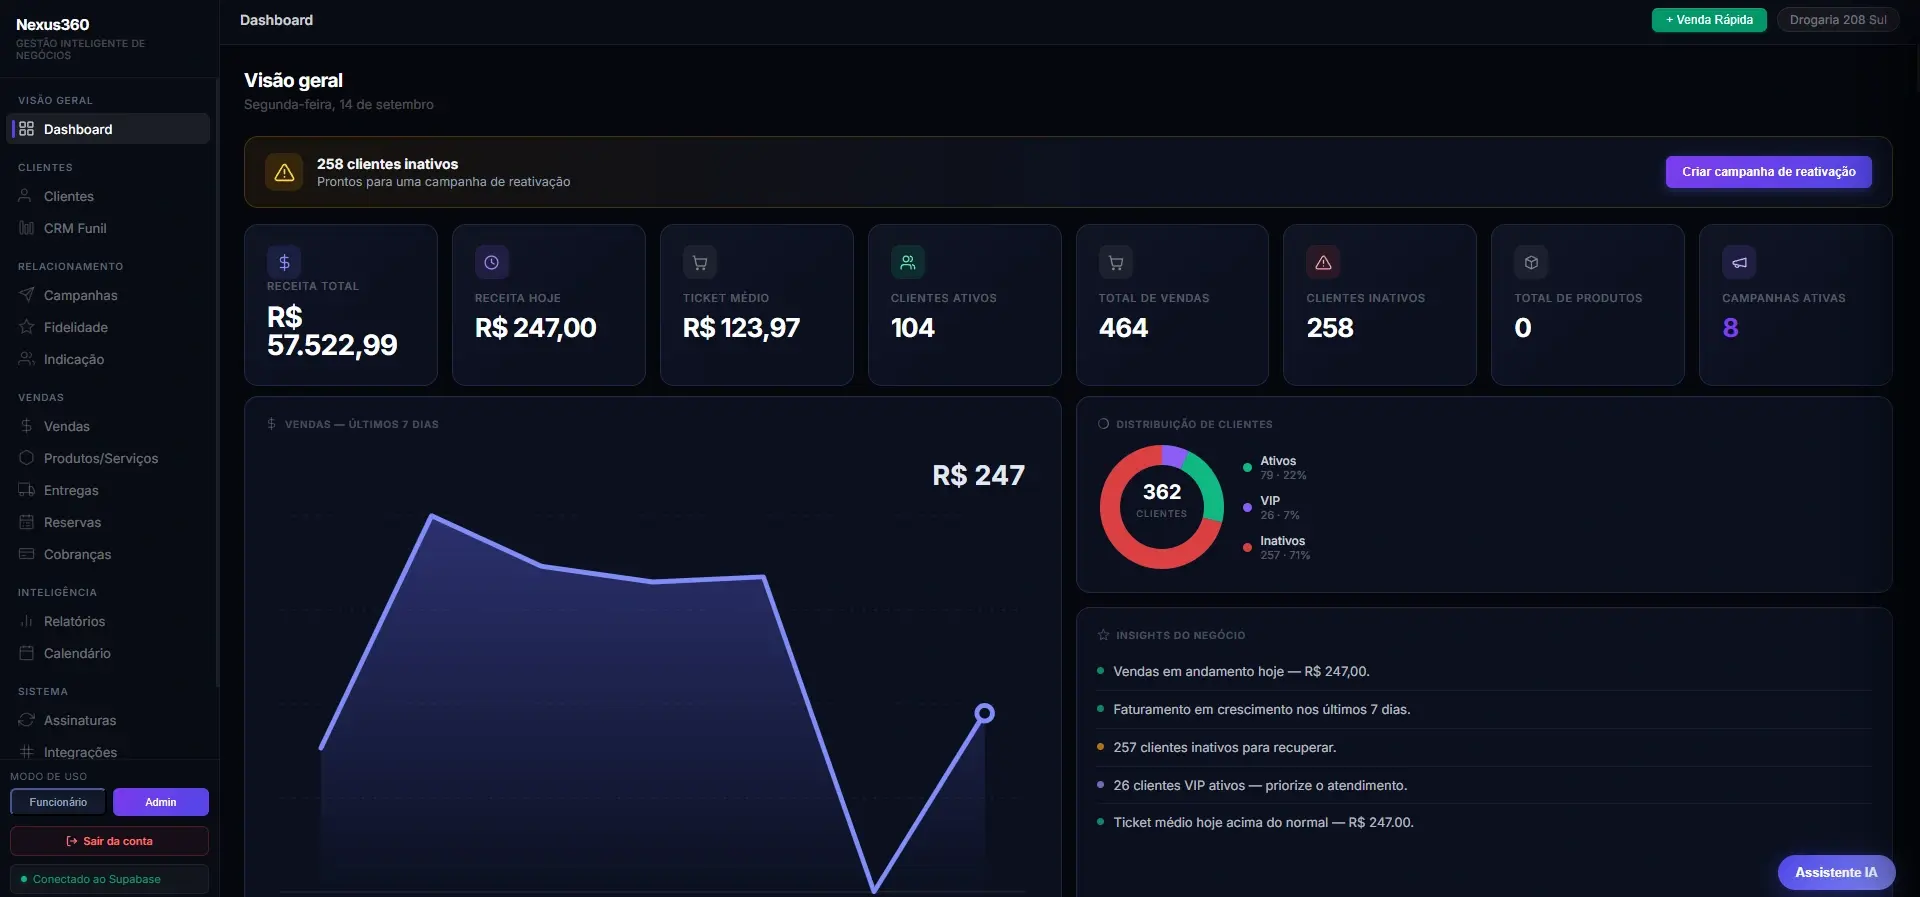Go to Clientes in the sidebar
The image size is (1920, 897).
(109, 196)
